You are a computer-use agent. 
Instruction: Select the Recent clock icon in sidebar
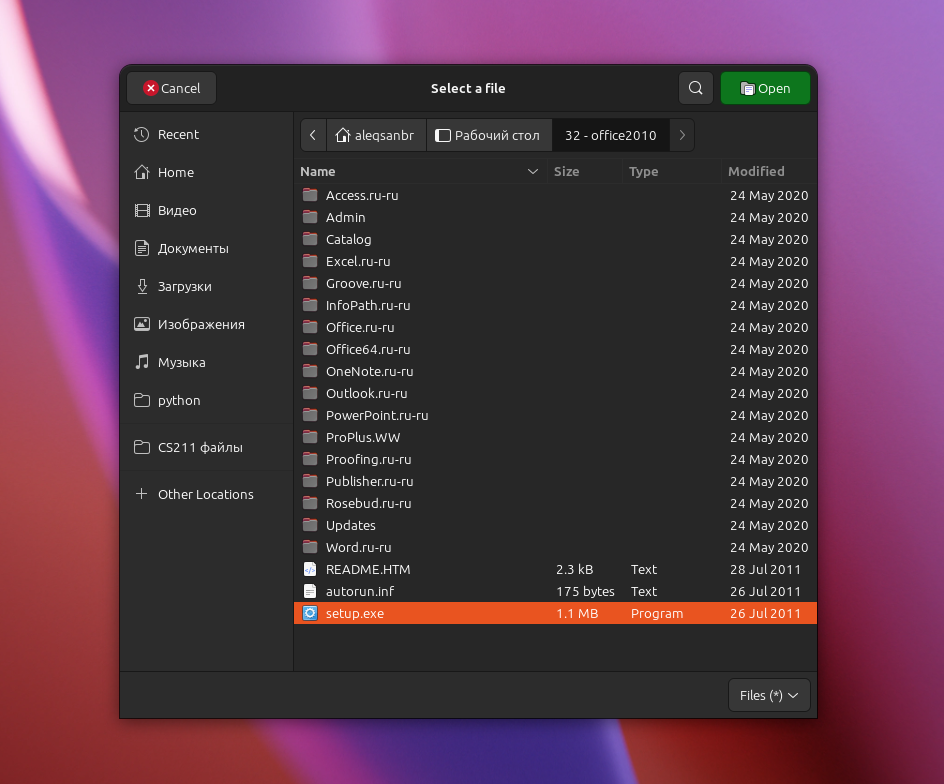(141, 134)
